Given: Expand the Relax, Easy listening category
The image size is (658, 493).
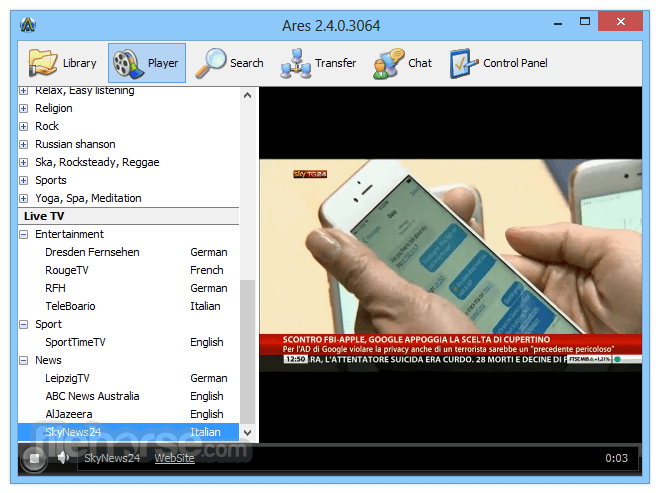Looking at the screenshot, I should click(24, 91).
